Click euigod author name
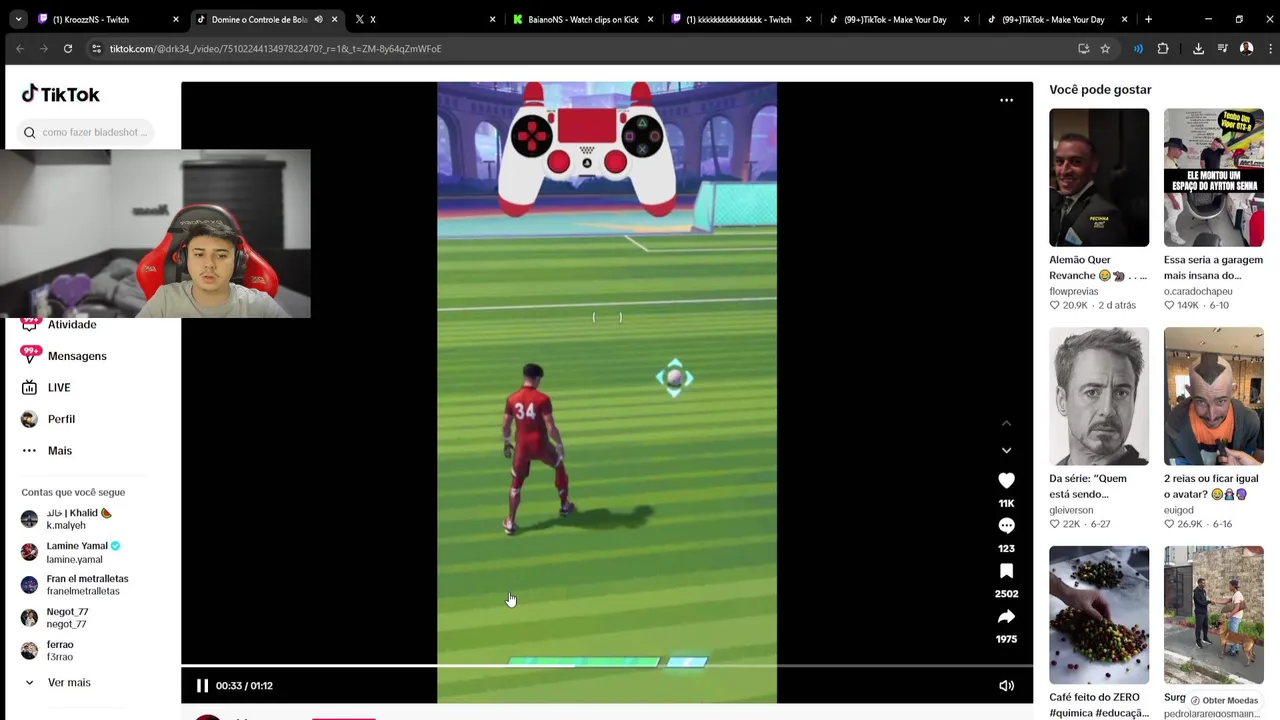 click(x=1179, y=510)
